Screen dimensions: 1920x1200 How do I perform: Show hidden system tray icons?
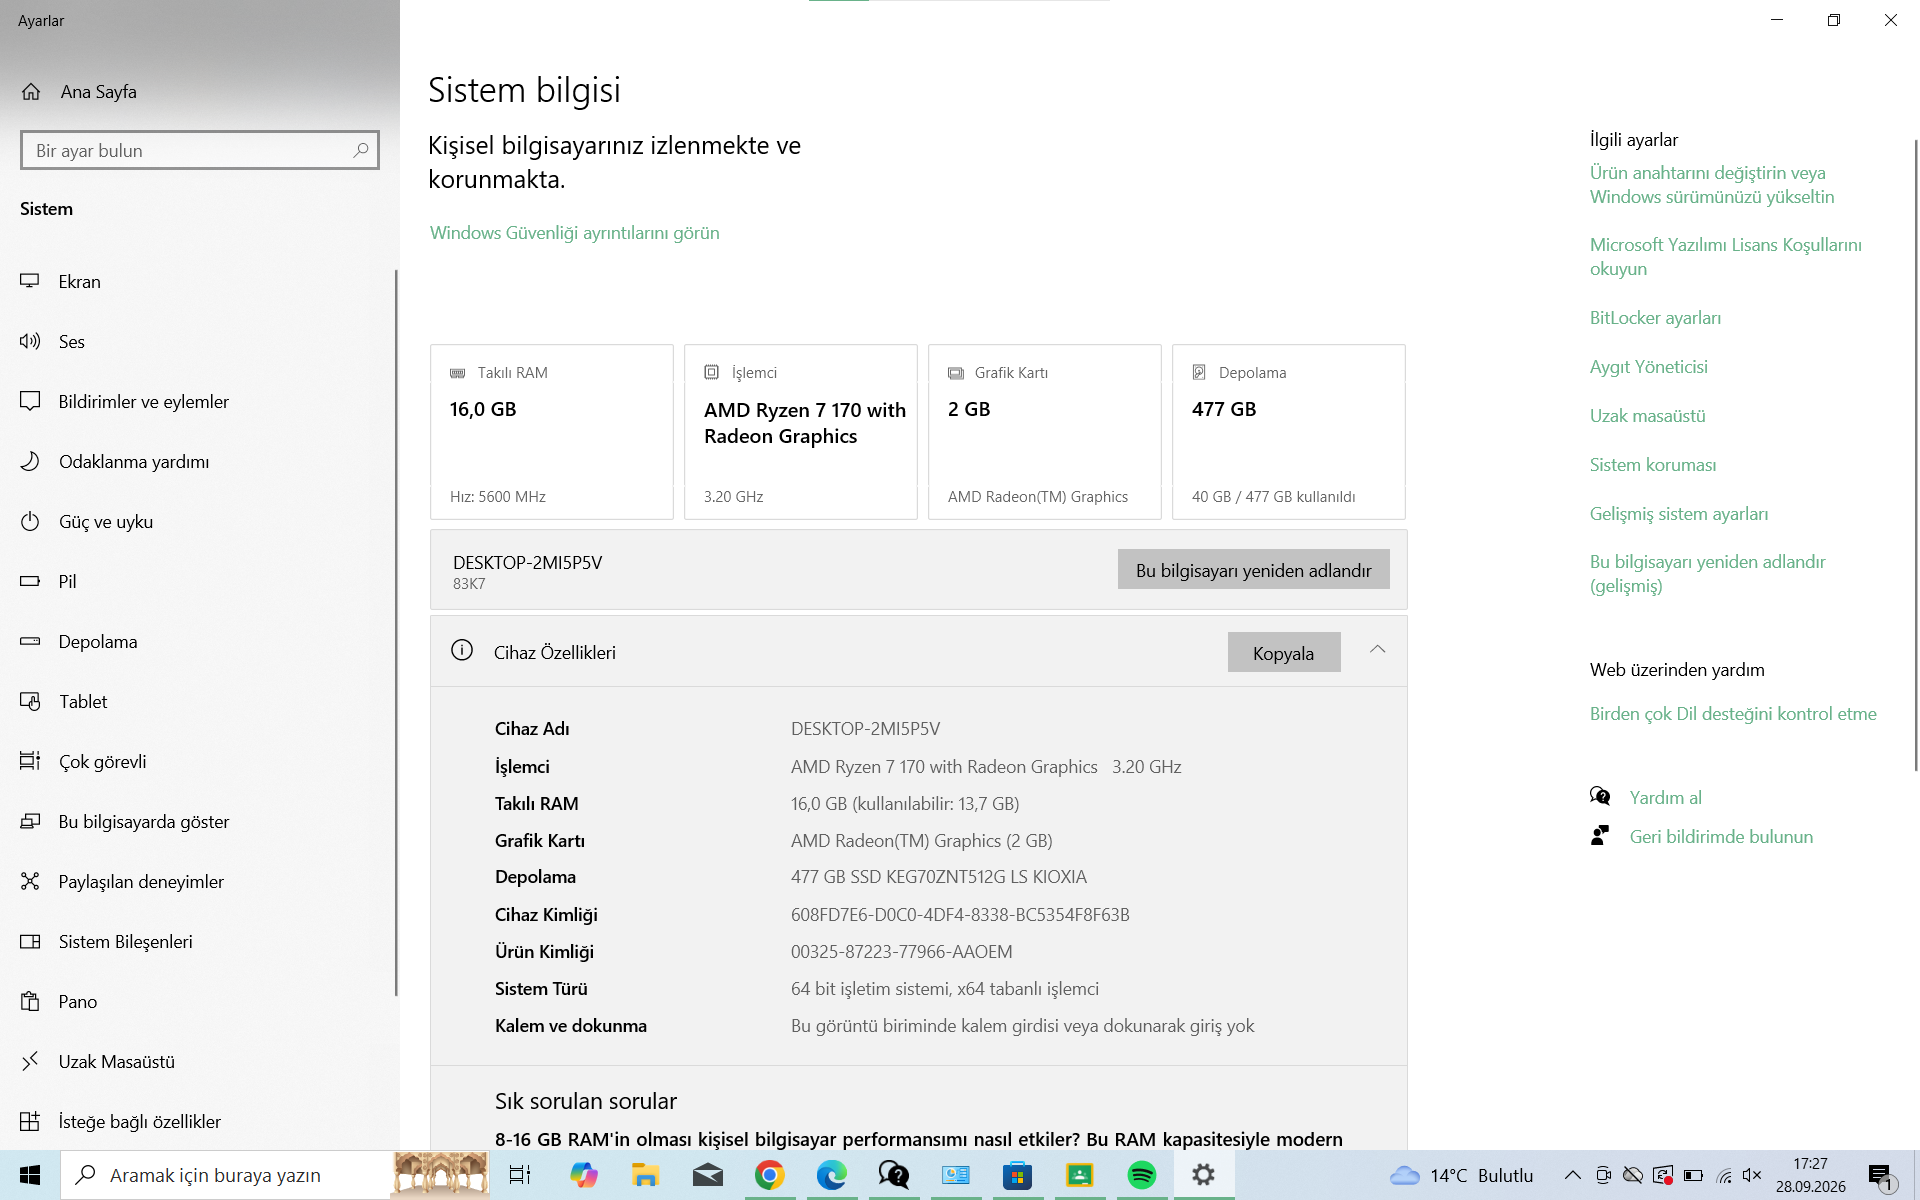(x=1572, y=1175)
